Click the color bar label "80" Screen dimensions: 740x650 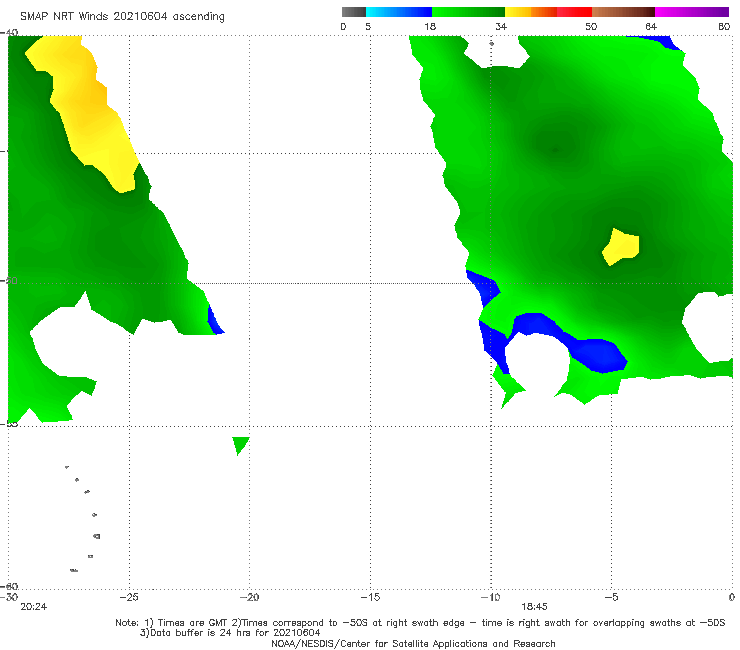[x=724, y=27]
